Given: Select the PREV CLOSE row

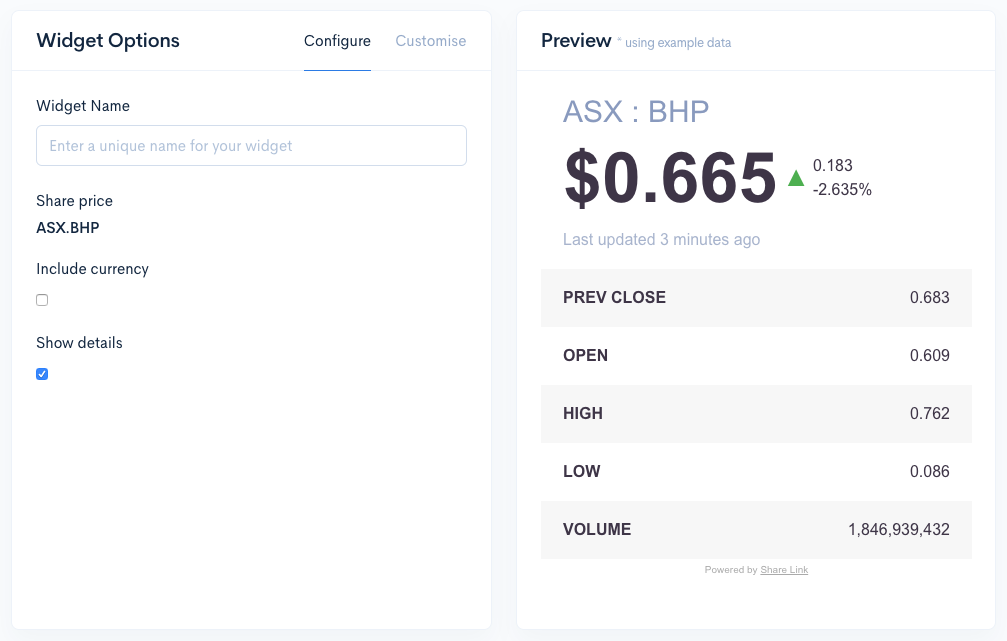Looking at the screenshot, I should coord(756,297).
